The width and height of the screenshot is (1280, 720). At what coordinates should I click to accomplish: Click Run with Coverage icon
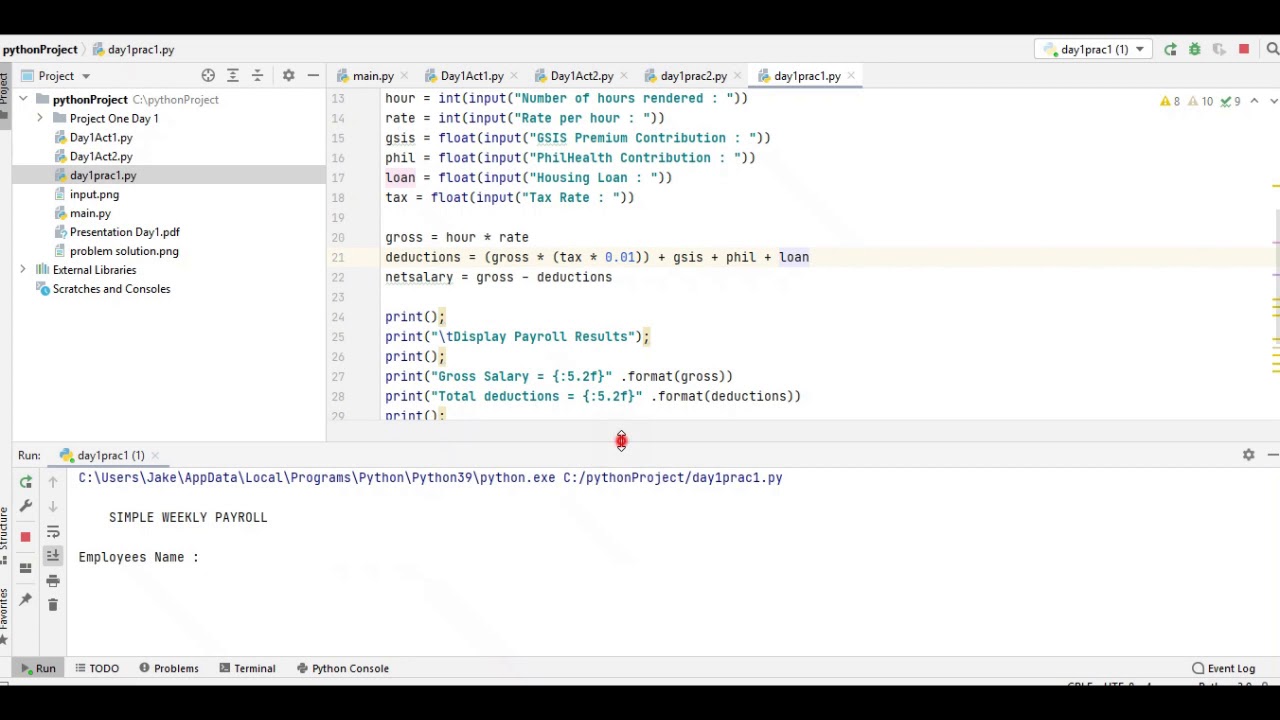point(1219,49)
